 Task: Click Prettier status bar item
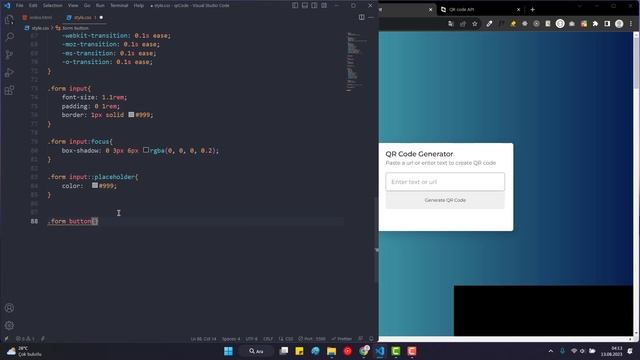point(342,339)
